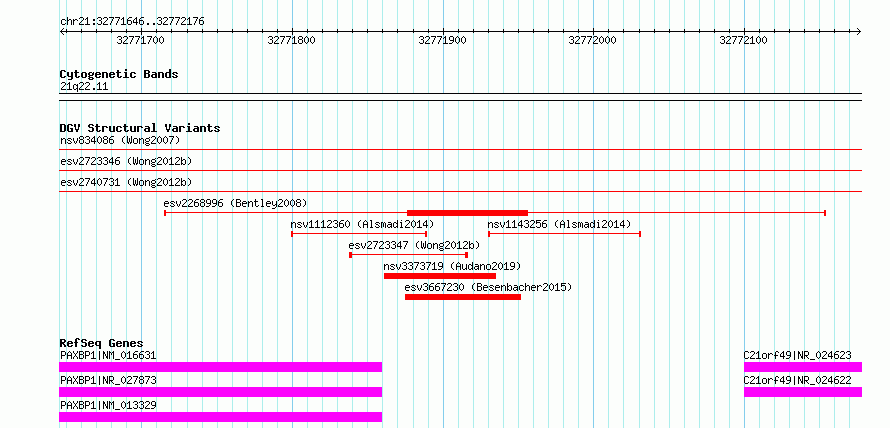The height and width of the screenshot is (428, 890).
Task: Click the 32772100 ruler position
Action: [743, 40]
